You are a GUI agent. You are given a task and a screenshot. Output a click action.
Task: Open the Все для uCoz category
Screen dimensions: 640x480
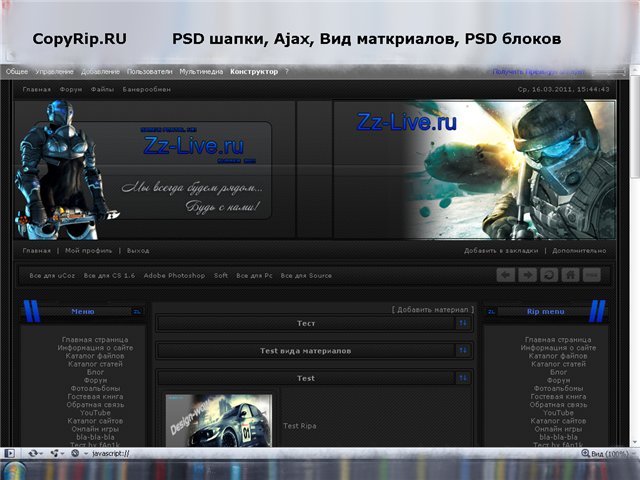tap(52, 276)
